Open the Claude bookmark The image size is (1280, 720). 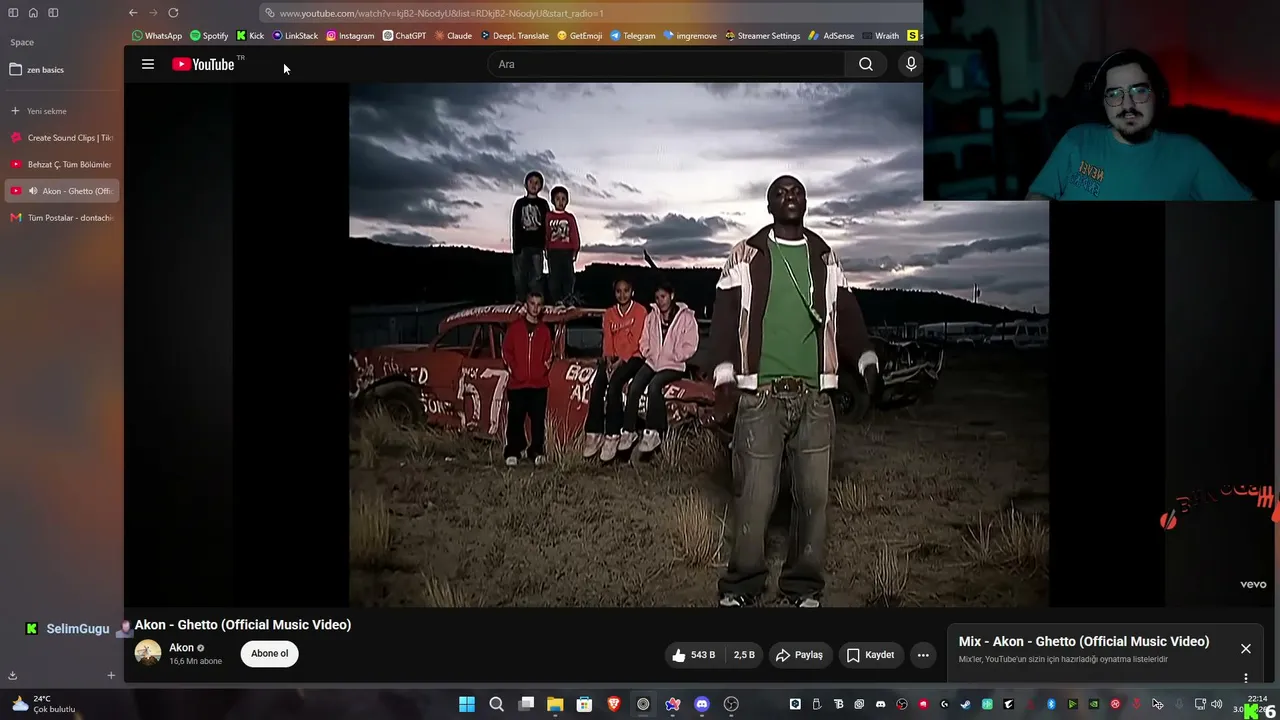[x=453, y=36]
